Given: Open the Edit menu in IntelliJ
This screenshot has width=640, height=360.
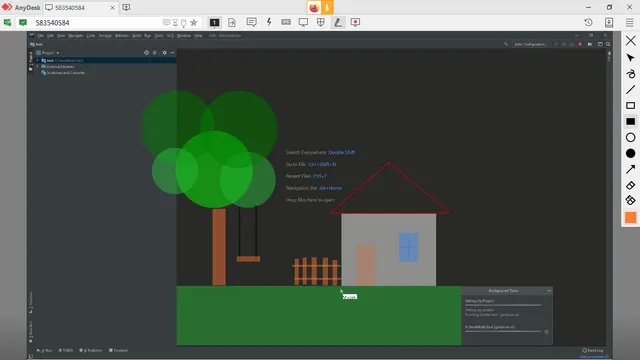Looking at the screenshot, I should click(50, 36).
